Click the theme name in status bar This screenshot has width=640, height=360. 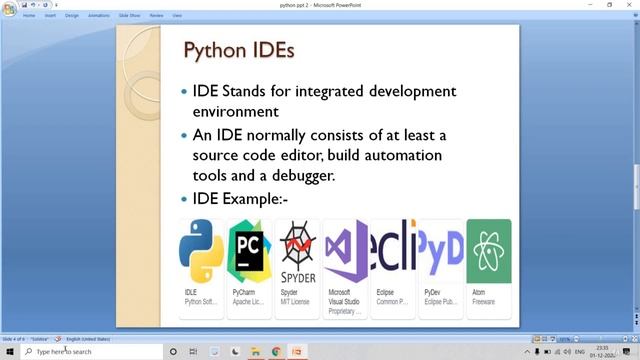[x=40, y=339]
